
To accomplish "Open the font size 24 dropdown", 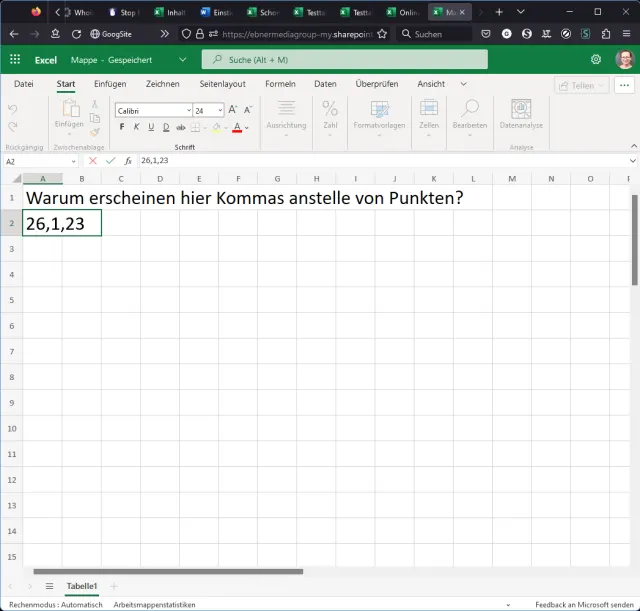I will coord(221,110).
